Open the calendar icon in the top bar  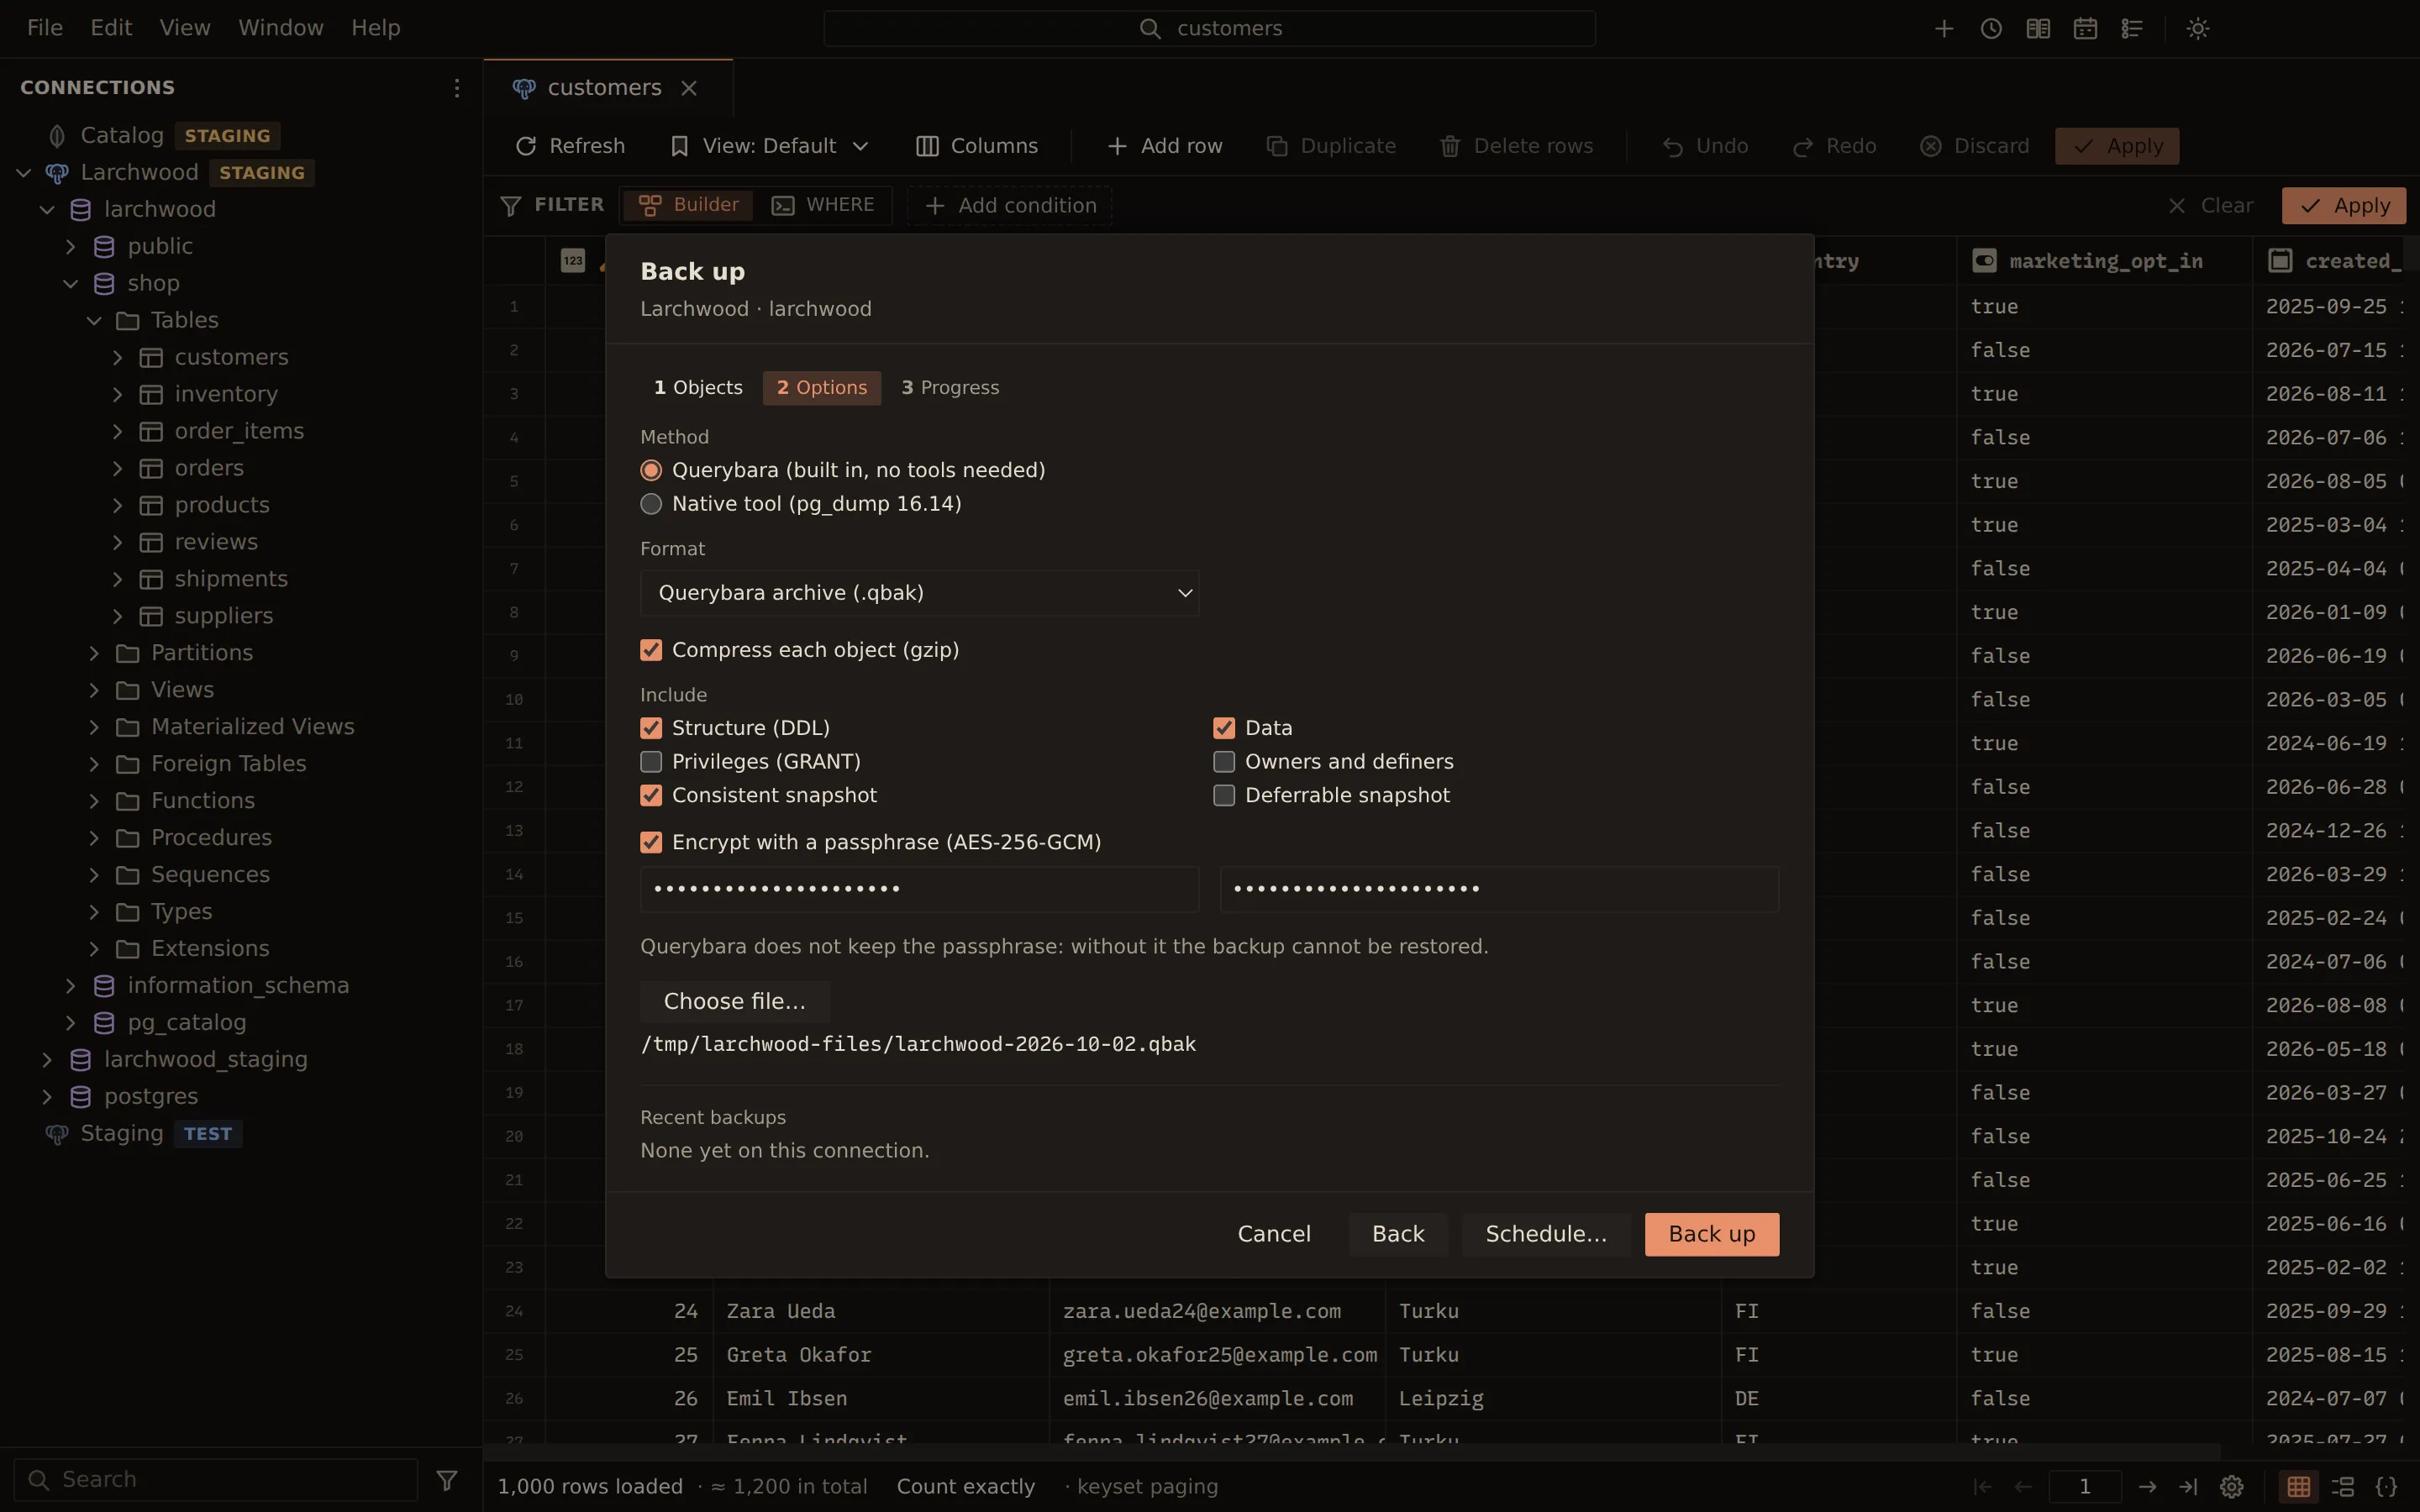click(x=2085, y=29)
